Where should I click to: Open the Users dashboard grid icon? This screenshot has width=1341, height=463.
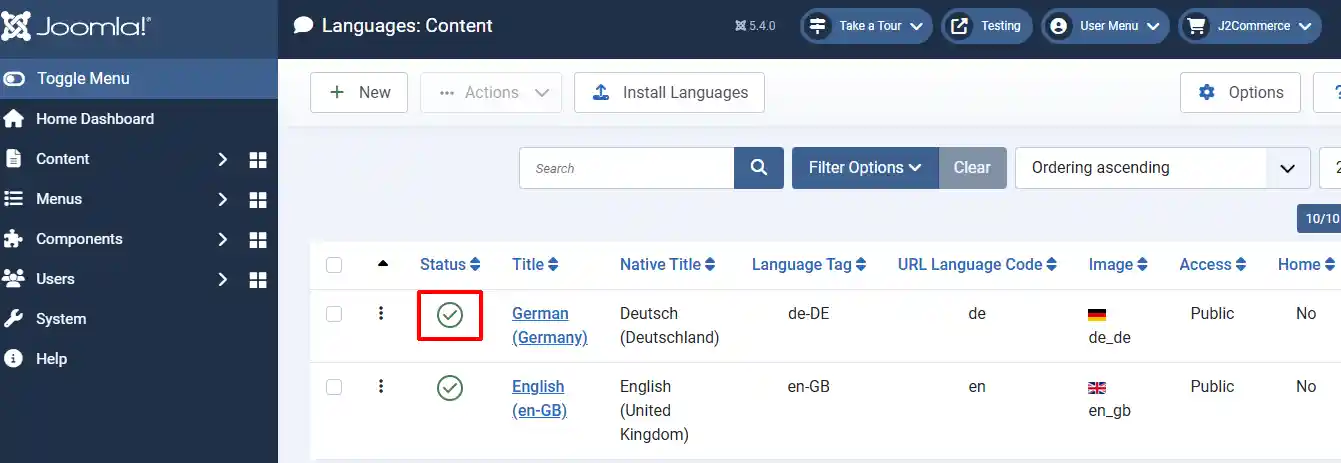point(258,280)
